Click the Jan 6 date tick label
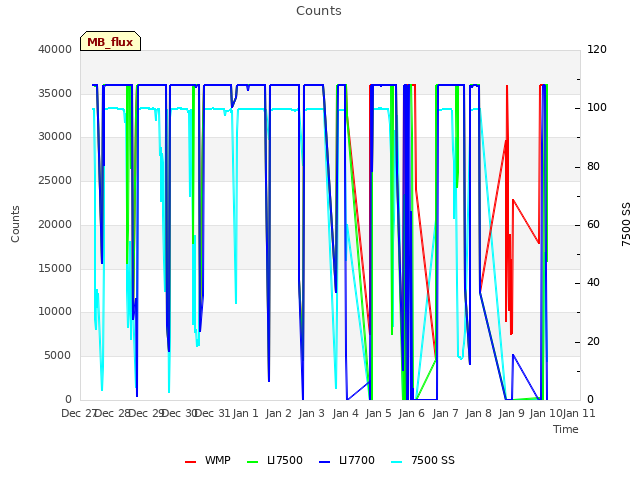Image resolution: width=640 pixels, height=480 pixels. click(x=412, y=413)
